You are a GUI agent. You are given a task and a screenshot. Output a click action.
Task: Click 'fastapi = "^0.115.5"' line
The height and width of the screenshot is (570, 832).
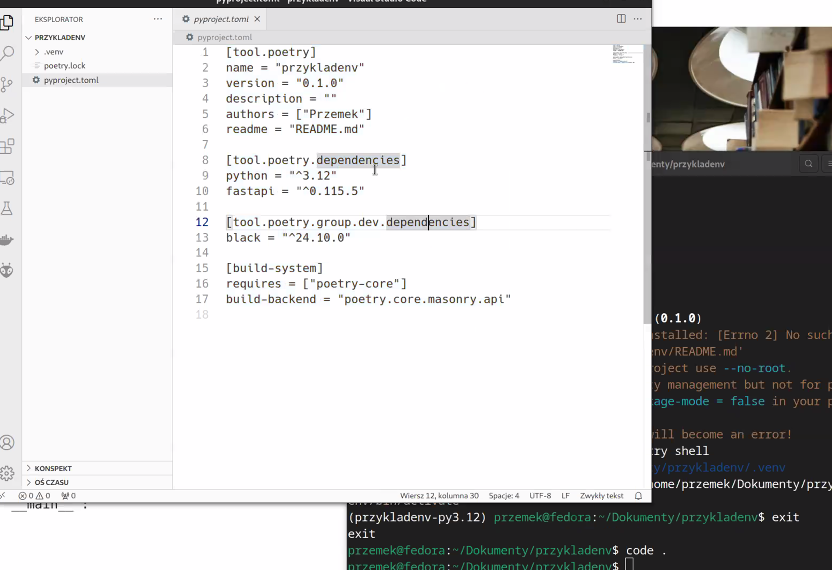295,191
